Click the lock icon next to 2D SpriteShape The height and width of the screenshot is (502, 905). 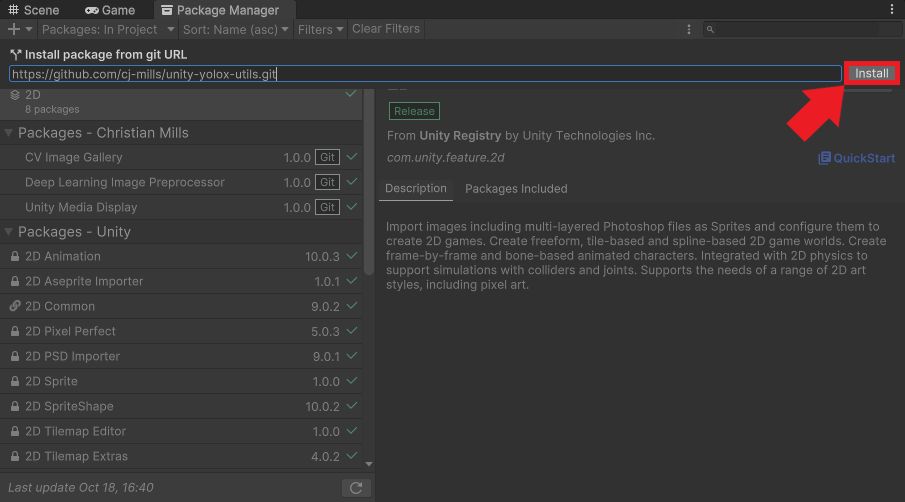pyautogui.click(x=14, y=406)
